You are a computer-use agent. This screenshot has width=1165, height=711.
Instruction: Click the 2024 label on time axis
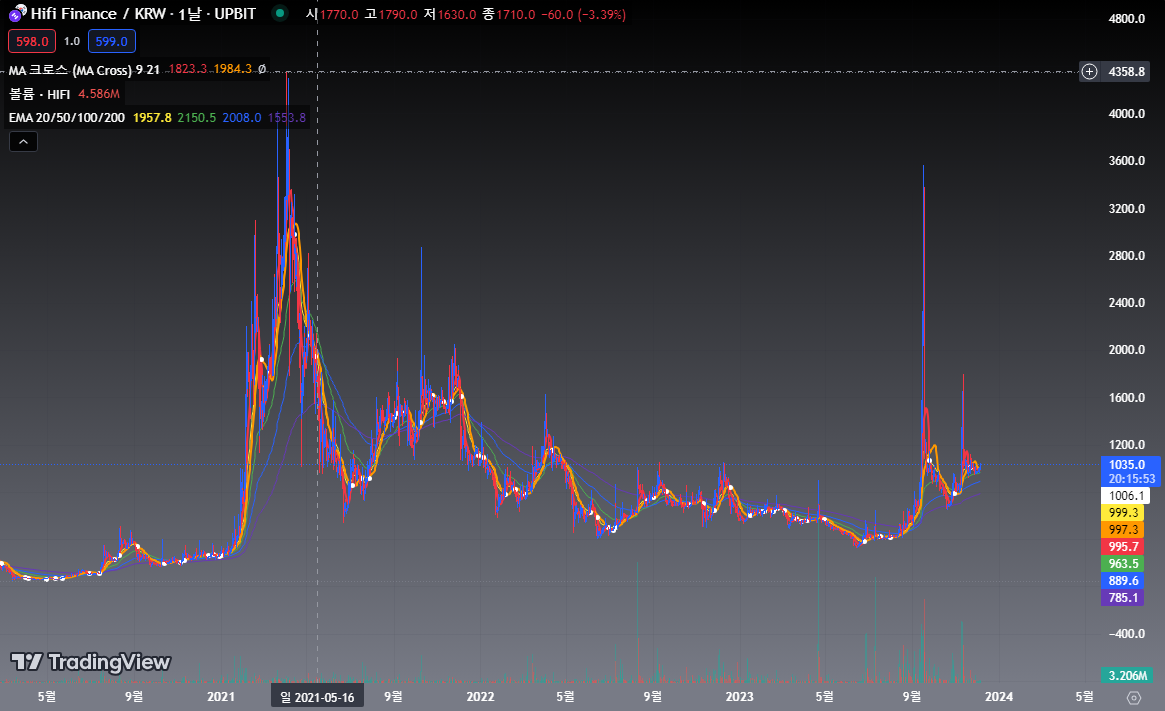click(999, 697)
